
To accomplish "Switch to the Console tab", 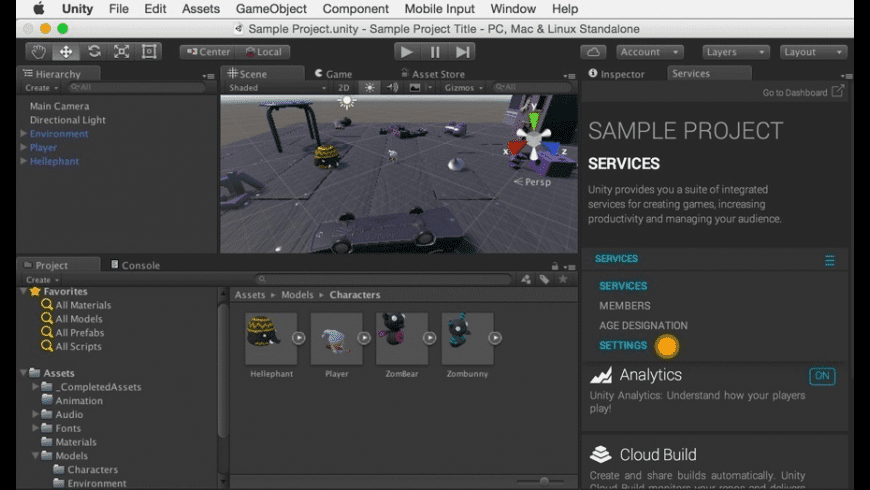I will 140,265.
